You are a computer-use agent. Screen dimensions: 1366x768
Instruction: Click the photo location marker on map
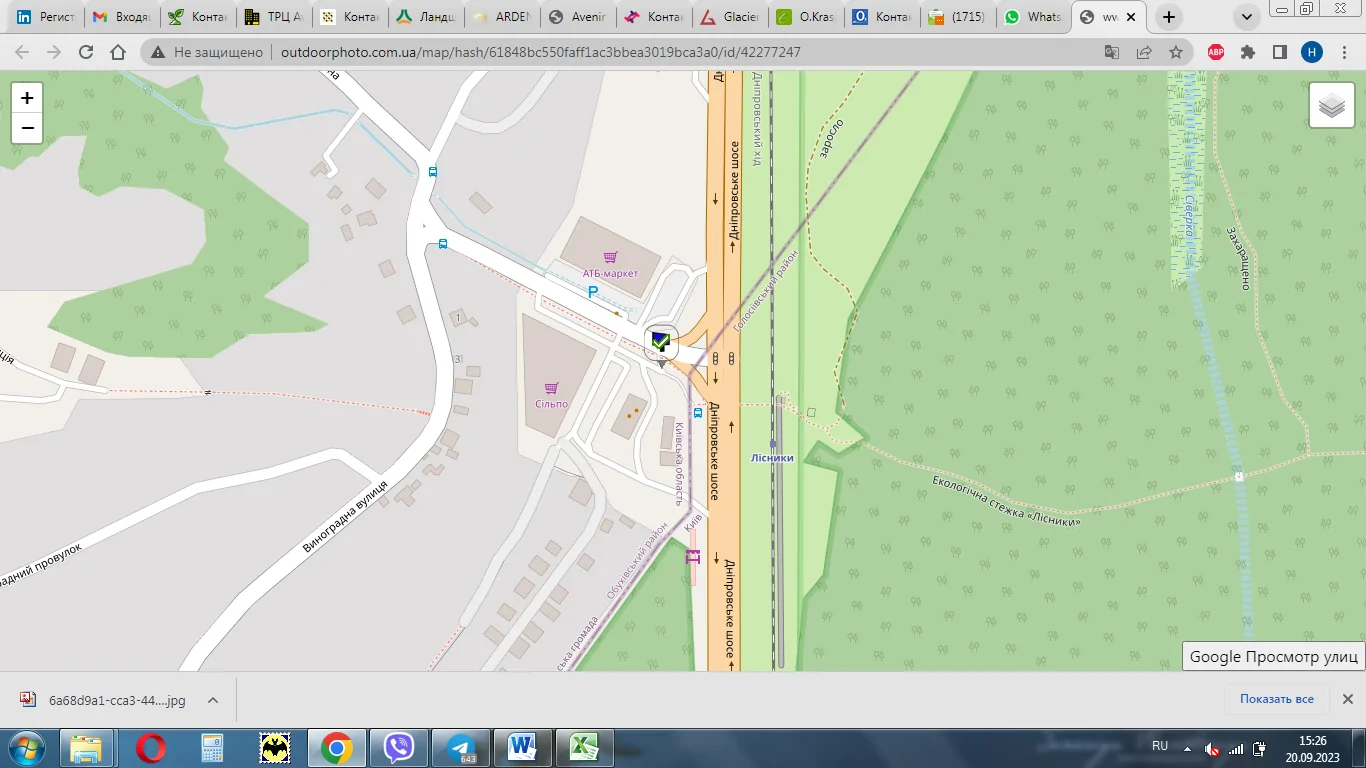pos(660,343)
